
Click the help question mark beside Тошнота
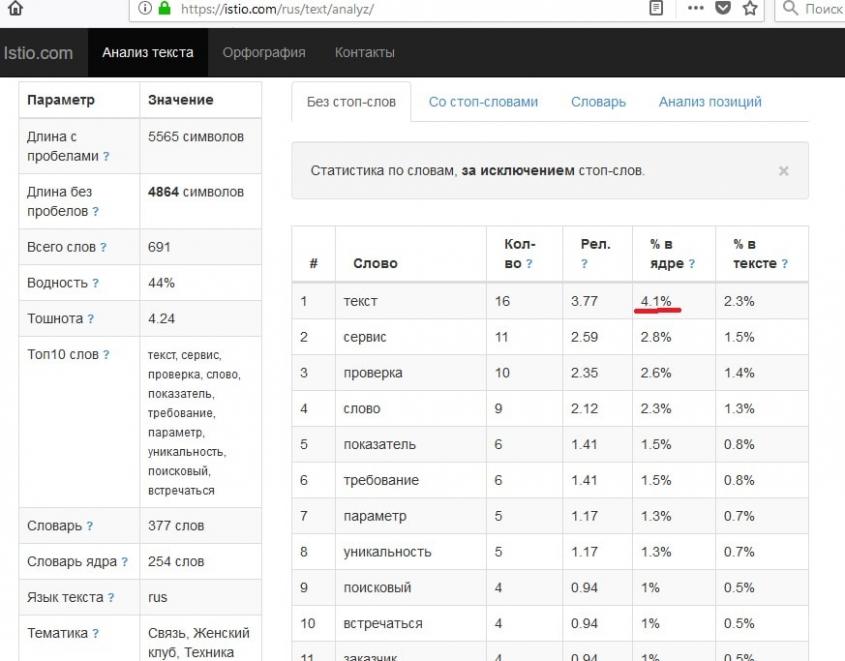(x=91, y=320)
